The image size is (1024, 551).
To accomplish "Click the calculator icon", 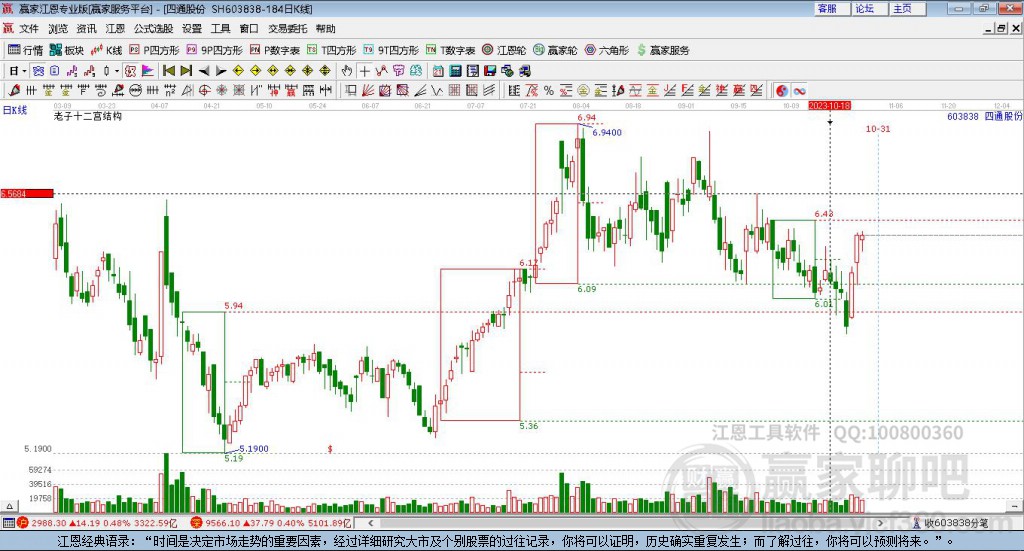I will 455,71.
